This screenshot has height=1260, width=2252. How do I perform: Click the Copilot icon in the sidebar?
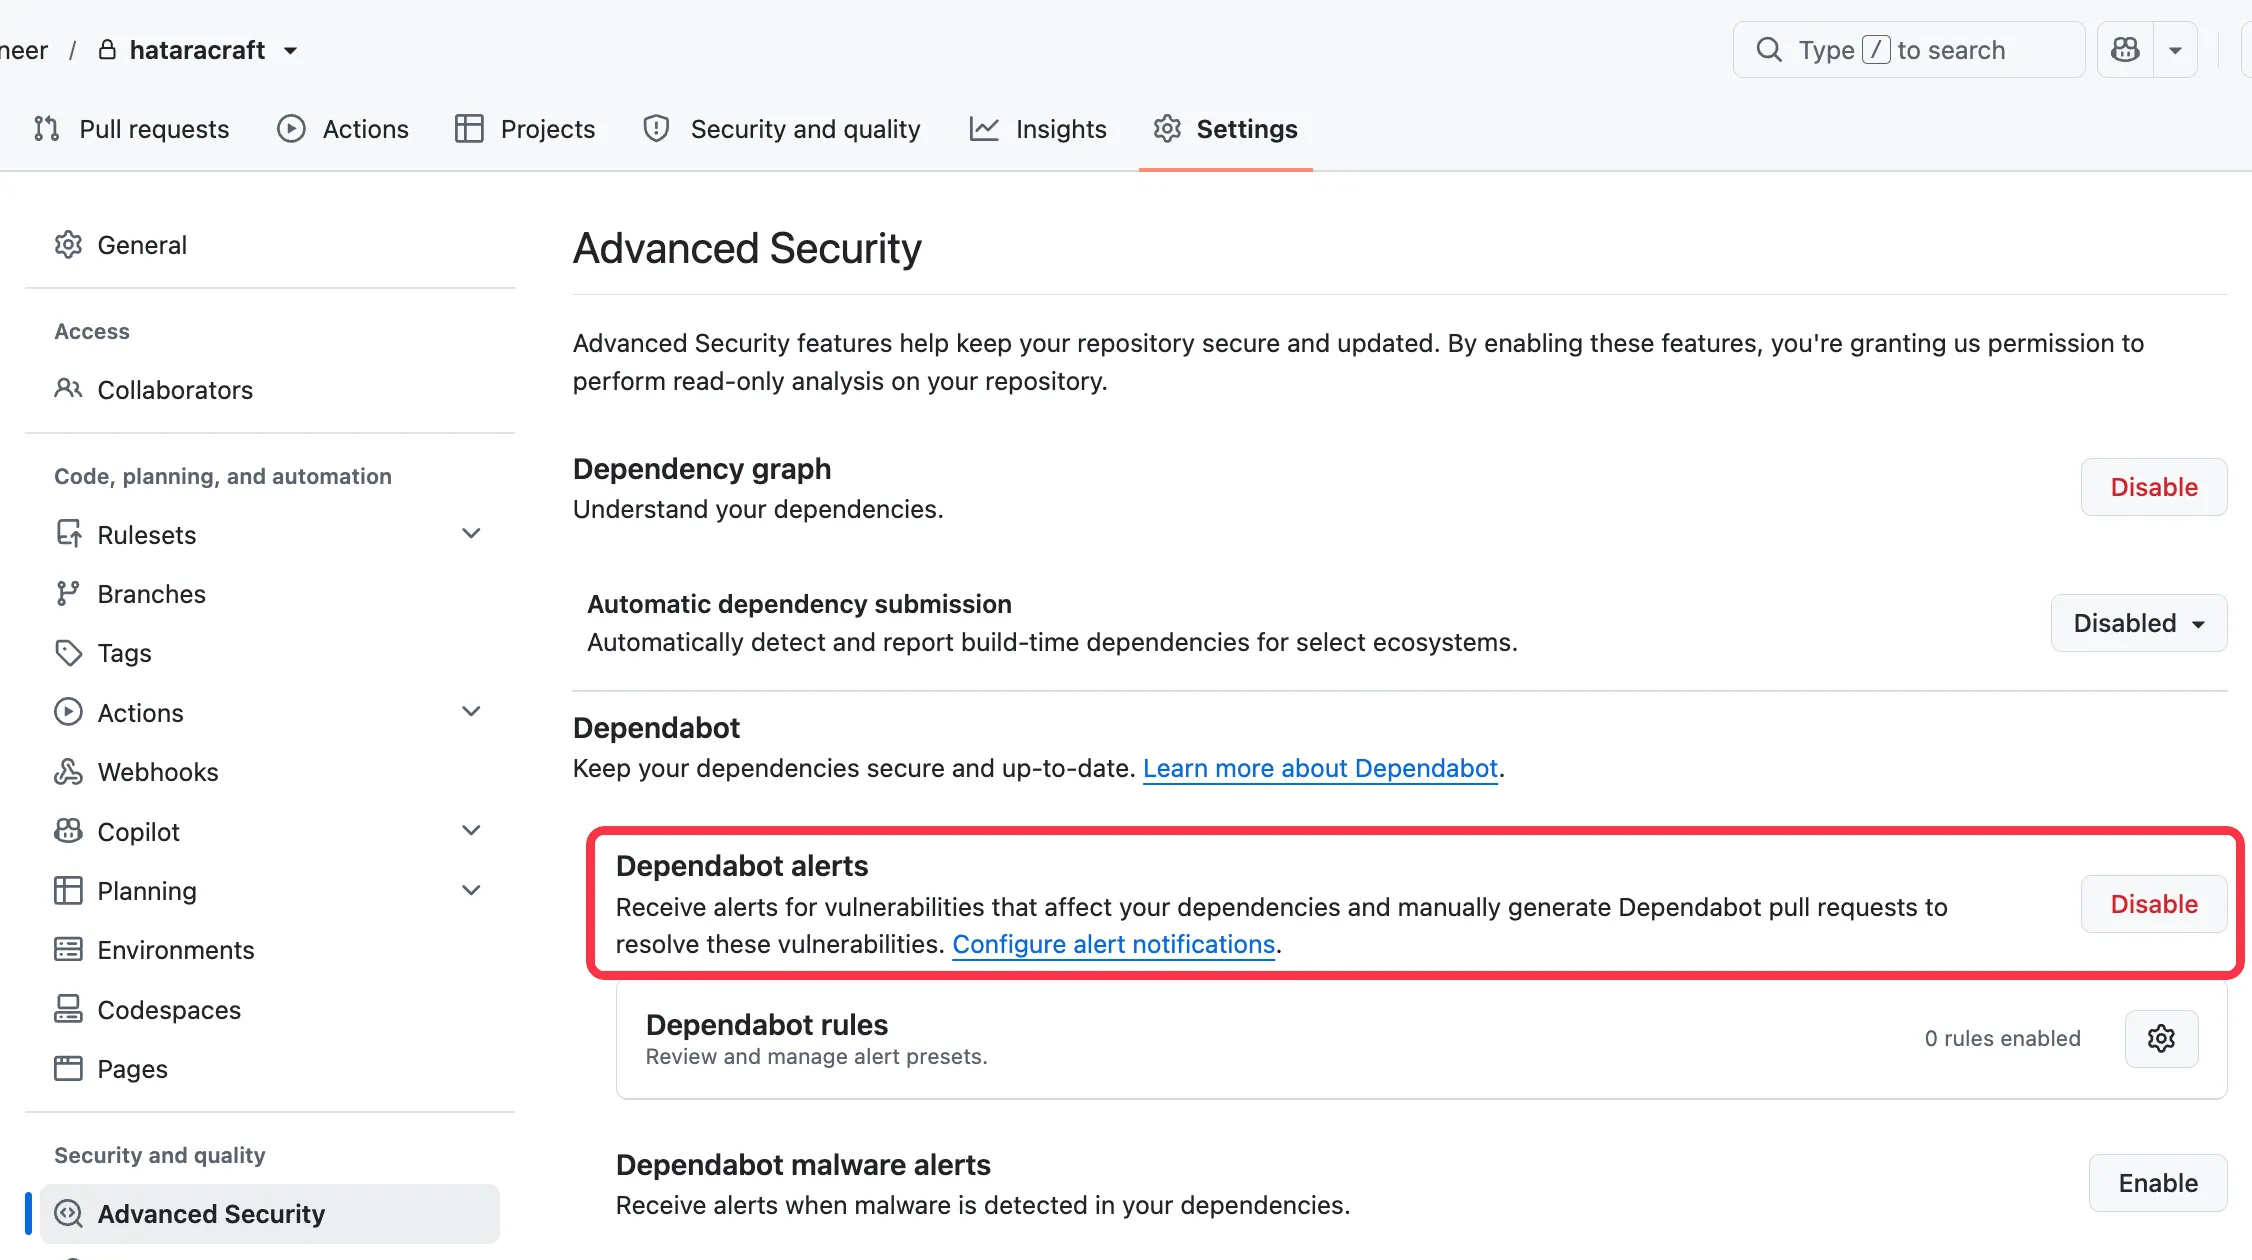coord(68,831)
